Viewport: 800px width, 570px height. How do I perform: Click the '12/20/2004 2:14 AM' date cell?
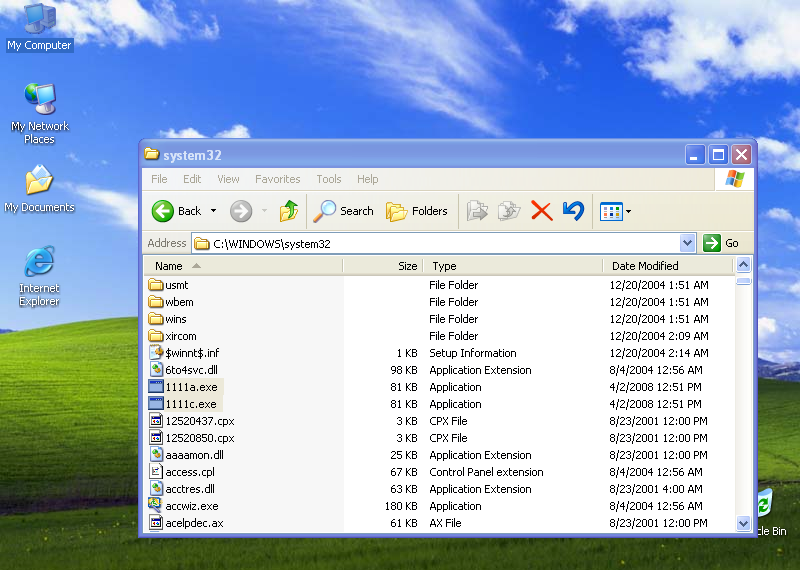659,353
